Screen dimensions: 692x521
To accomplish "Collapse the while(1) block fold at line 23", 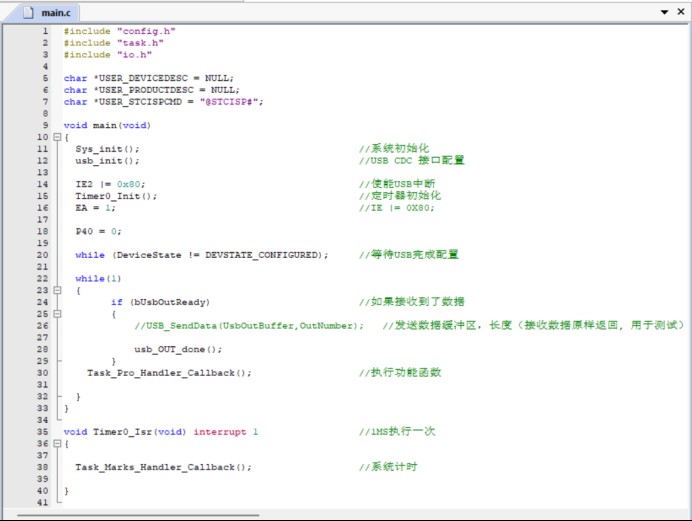I will point(57,290).
